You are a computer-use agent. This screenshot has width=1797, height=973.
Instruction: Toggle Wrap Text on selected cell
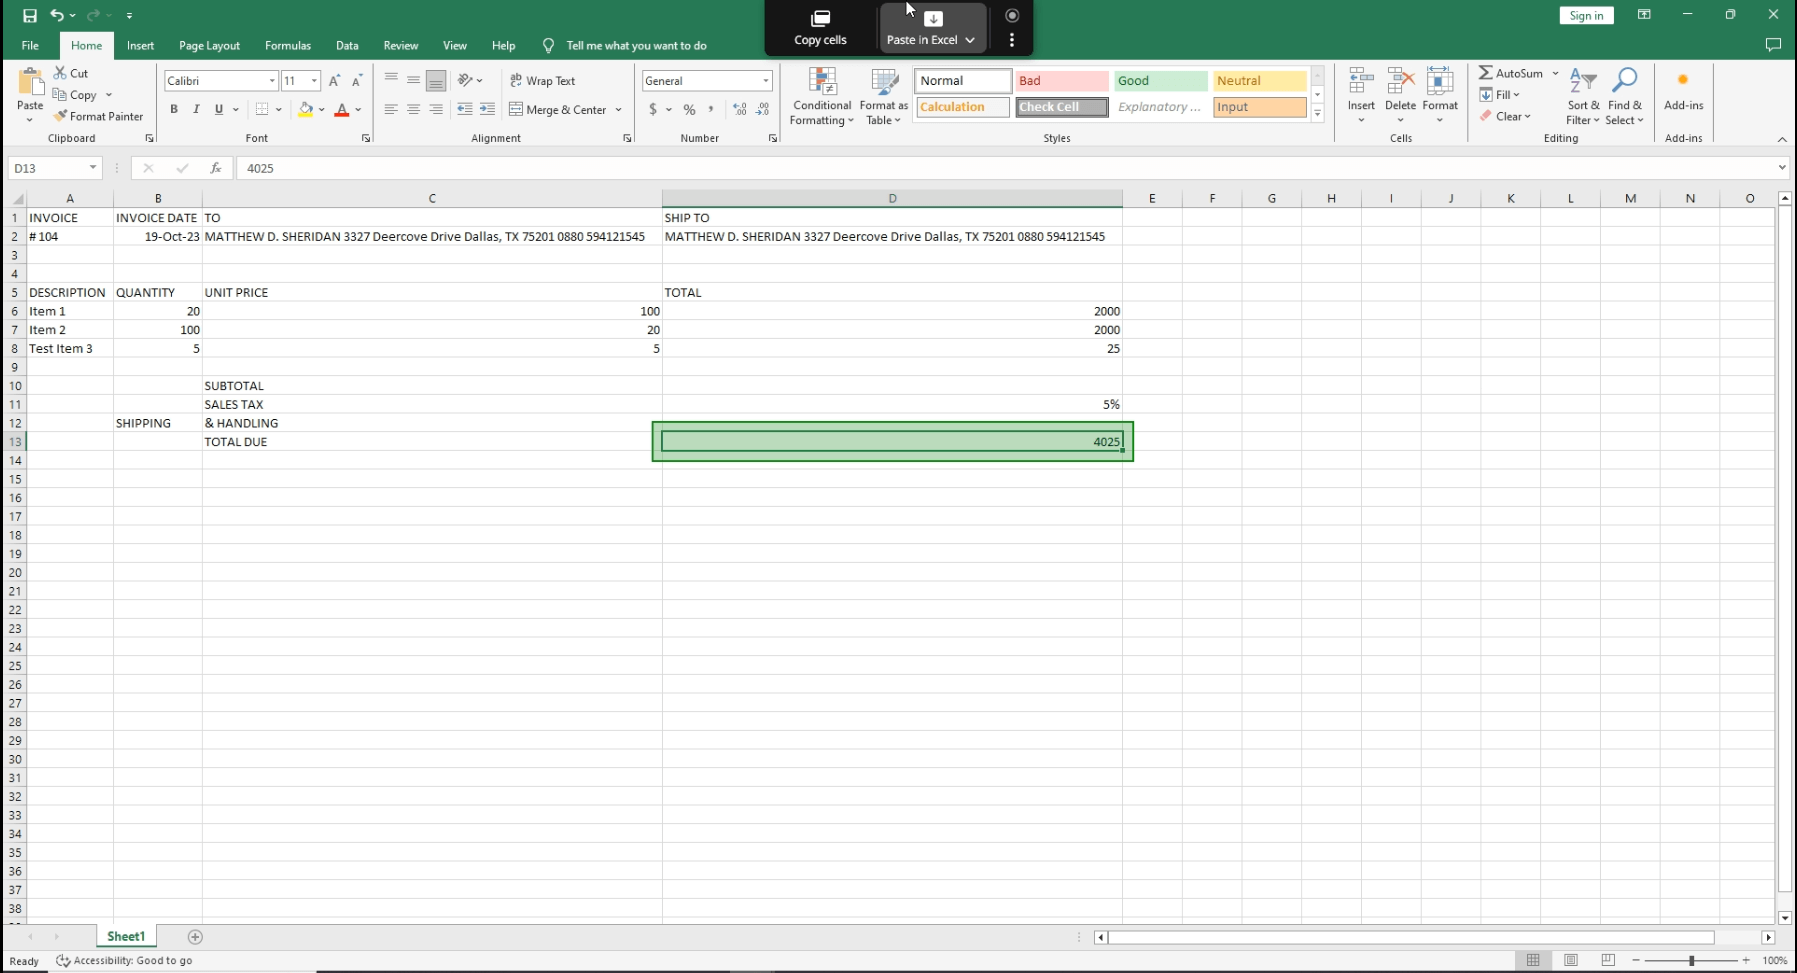coord(543,81)
